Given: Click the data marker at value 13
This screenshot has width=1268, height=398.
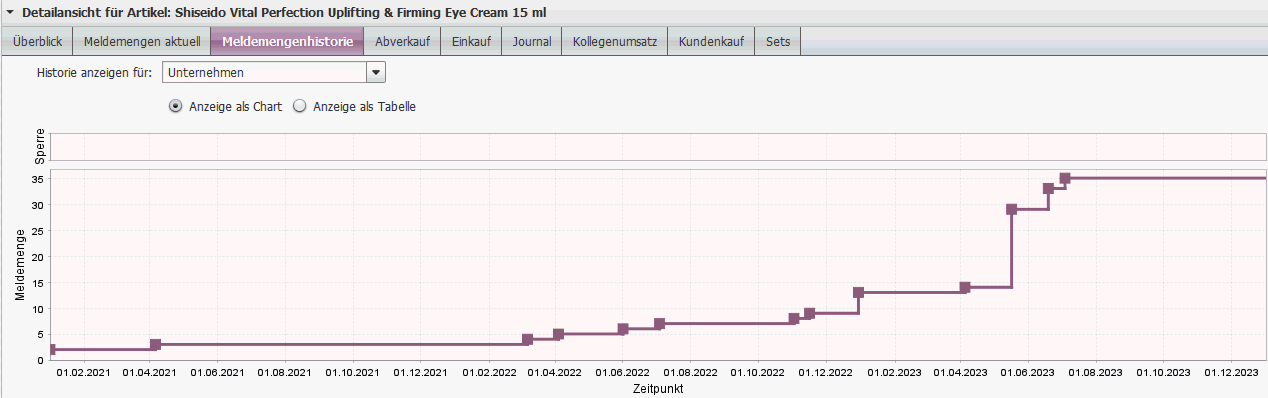Looking at the screenshot, I should 858,292.
